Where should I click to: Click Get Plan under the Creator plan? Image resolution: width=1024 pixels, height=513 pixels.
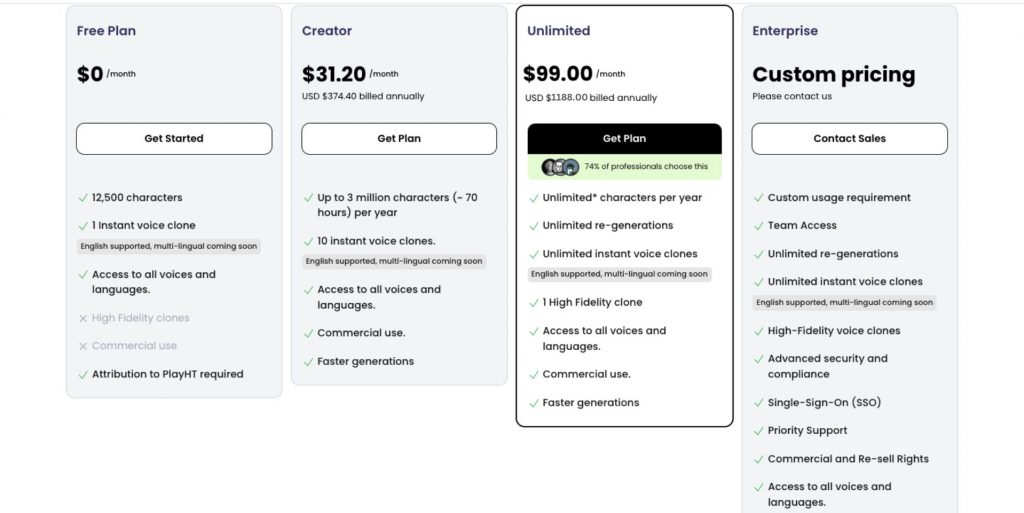[399, 138]
